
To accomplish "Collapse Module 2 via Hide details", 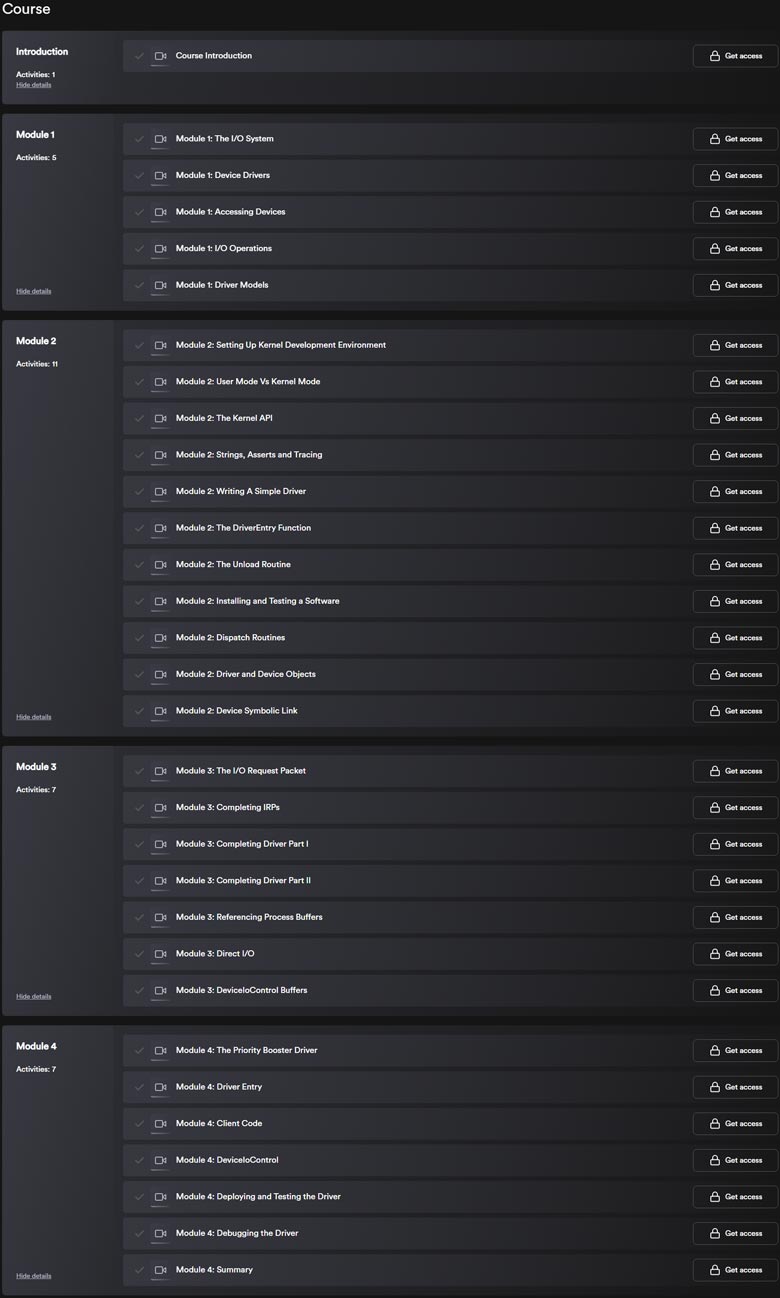I will (33, 717).
